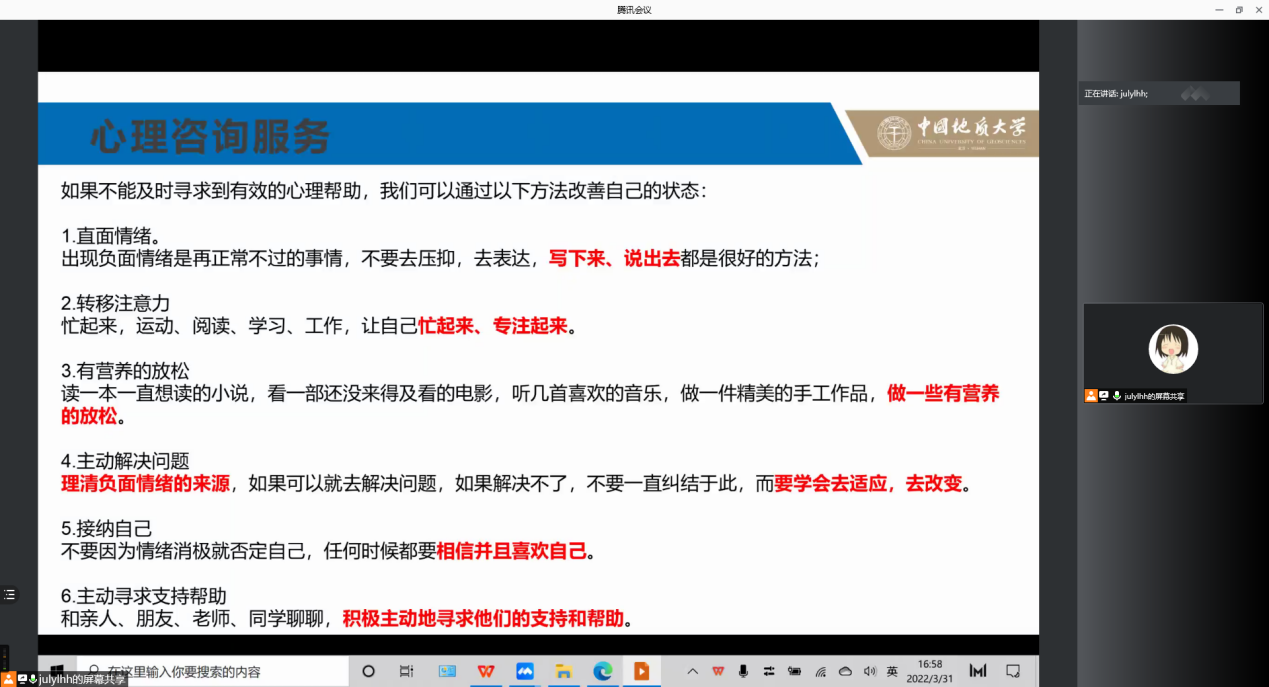Open the Tencent Meeting icon in shared taskbar

tap(525, 671)
